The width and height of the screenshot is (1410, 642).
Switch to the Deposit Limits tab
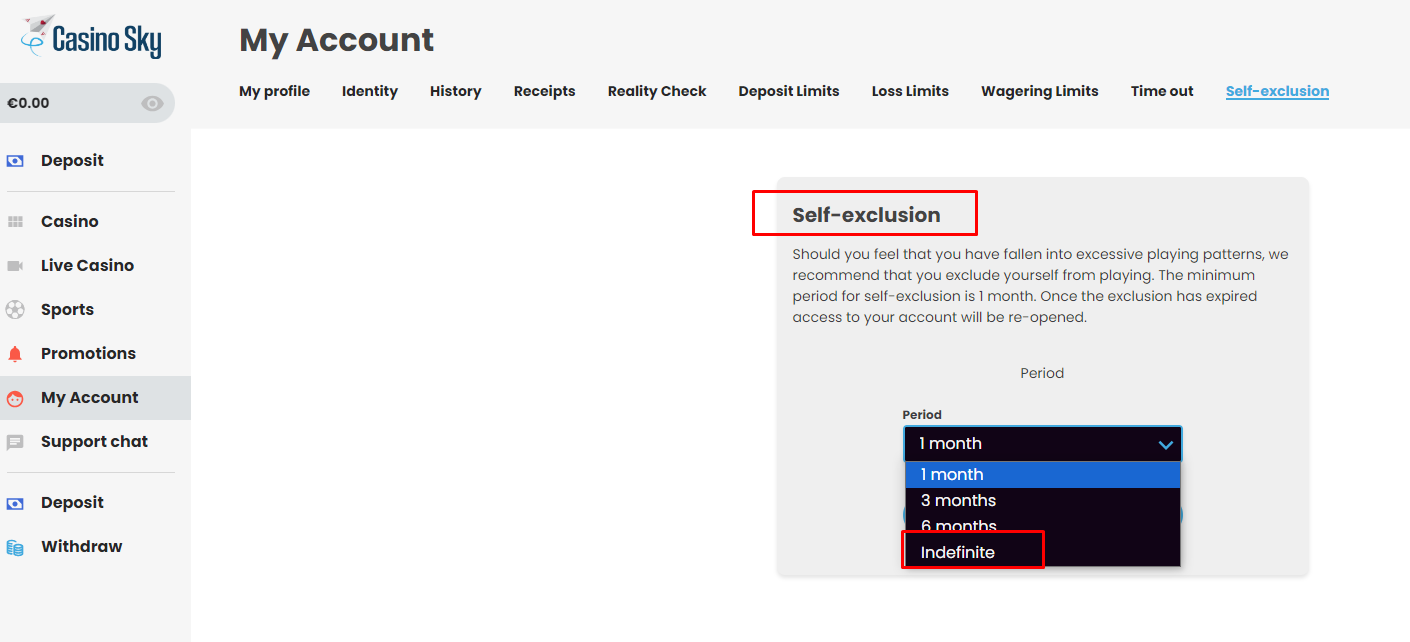click(x=788, y=91)
